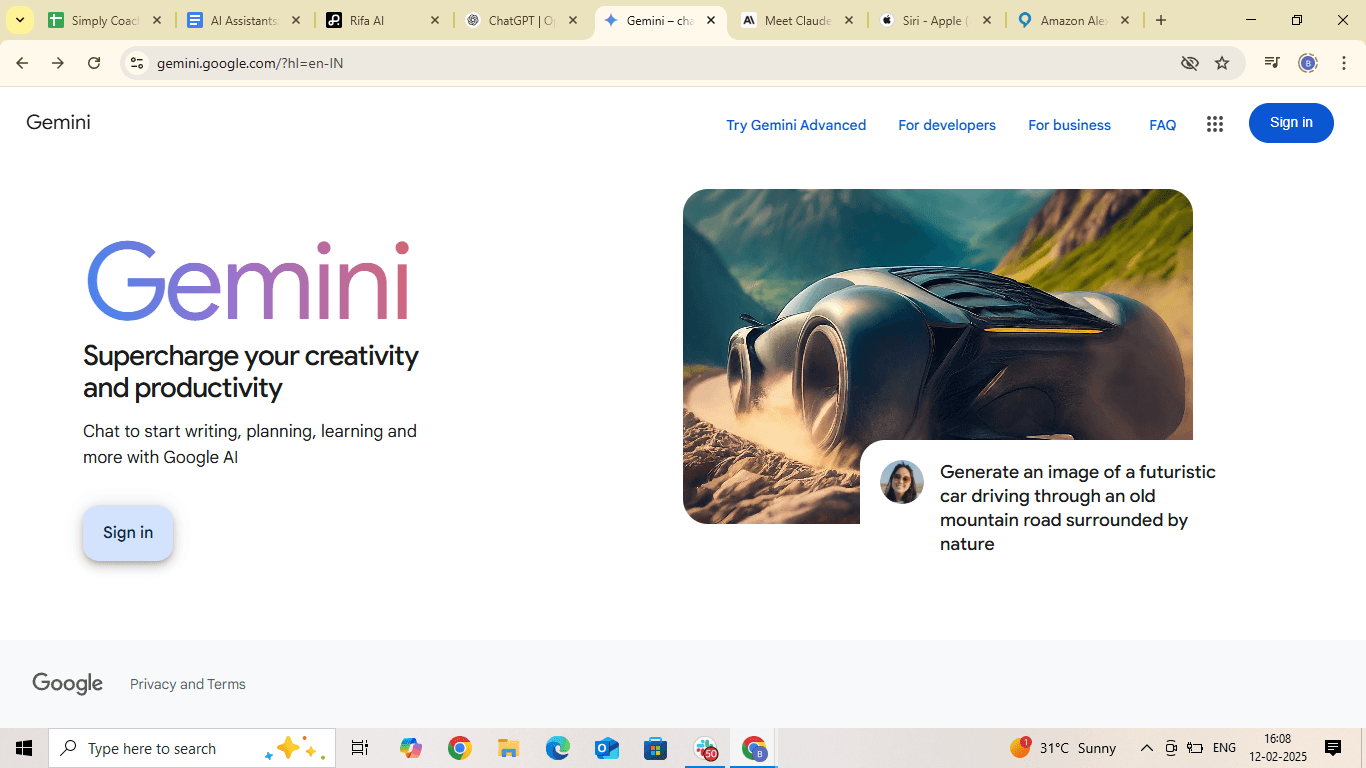Open Task View on taskbar
This screenshot has width=1366, height=768.
(x=360, y=748)
